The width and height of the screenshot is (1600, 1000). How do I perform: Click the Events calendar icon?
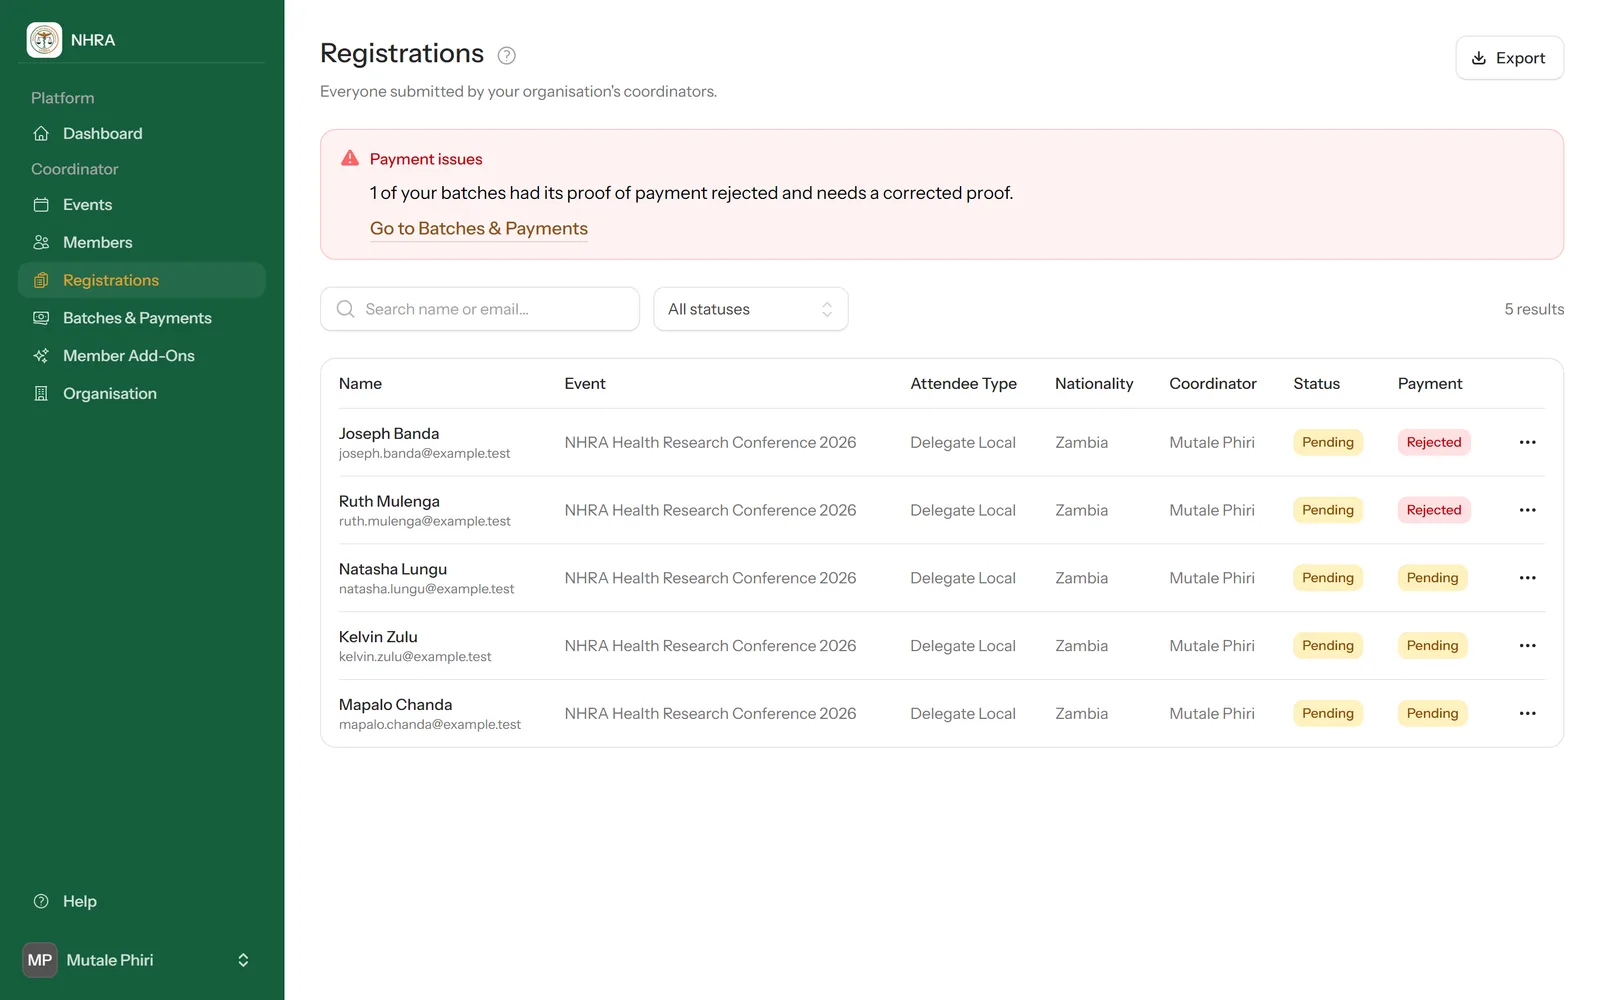pyautogui.click(x=41, y=204)
